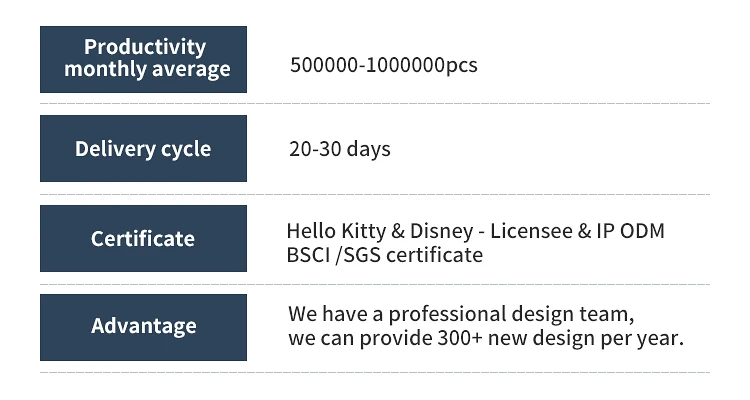Click the word 'Productivity' in the first label
Image resolution: width=750 pixels, height=400 pixels.
click(144, 47)
